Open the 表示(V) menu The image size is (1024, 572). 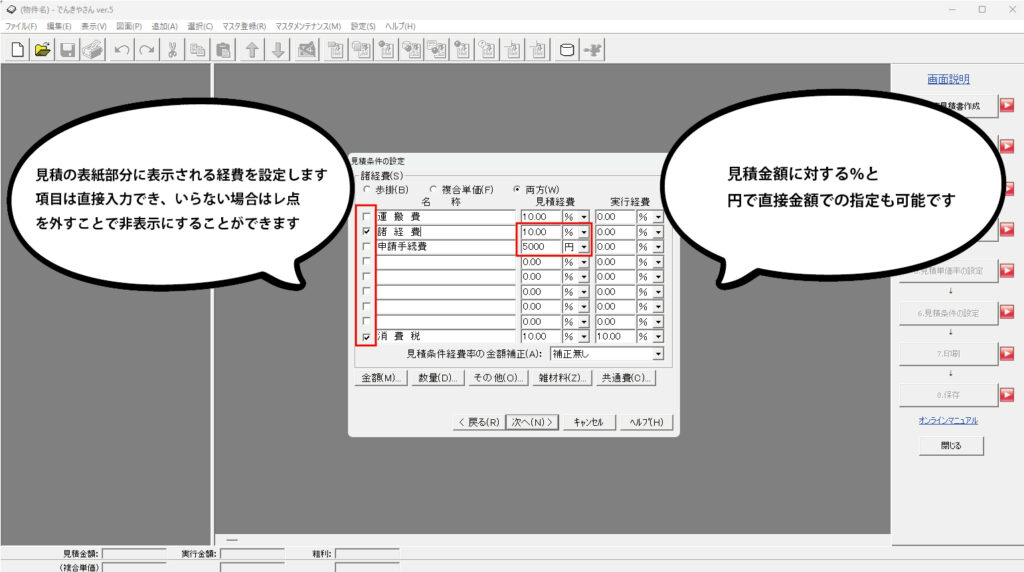93,26
